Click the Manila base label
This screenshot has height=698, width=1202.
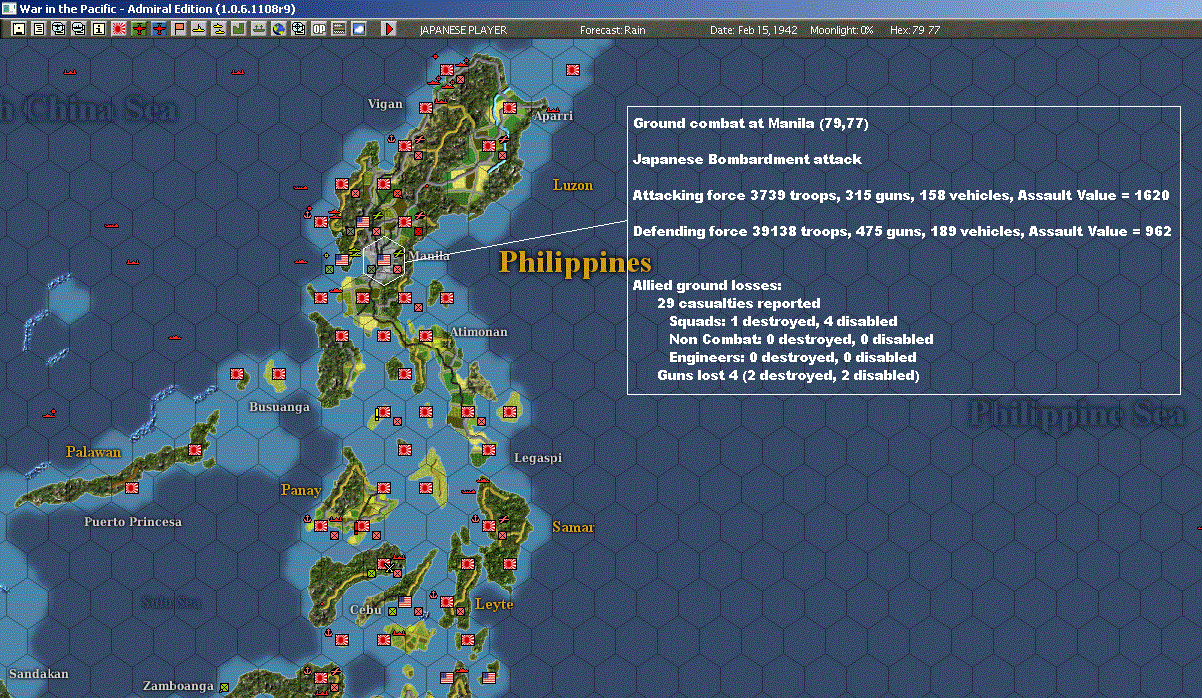point(430,256)
